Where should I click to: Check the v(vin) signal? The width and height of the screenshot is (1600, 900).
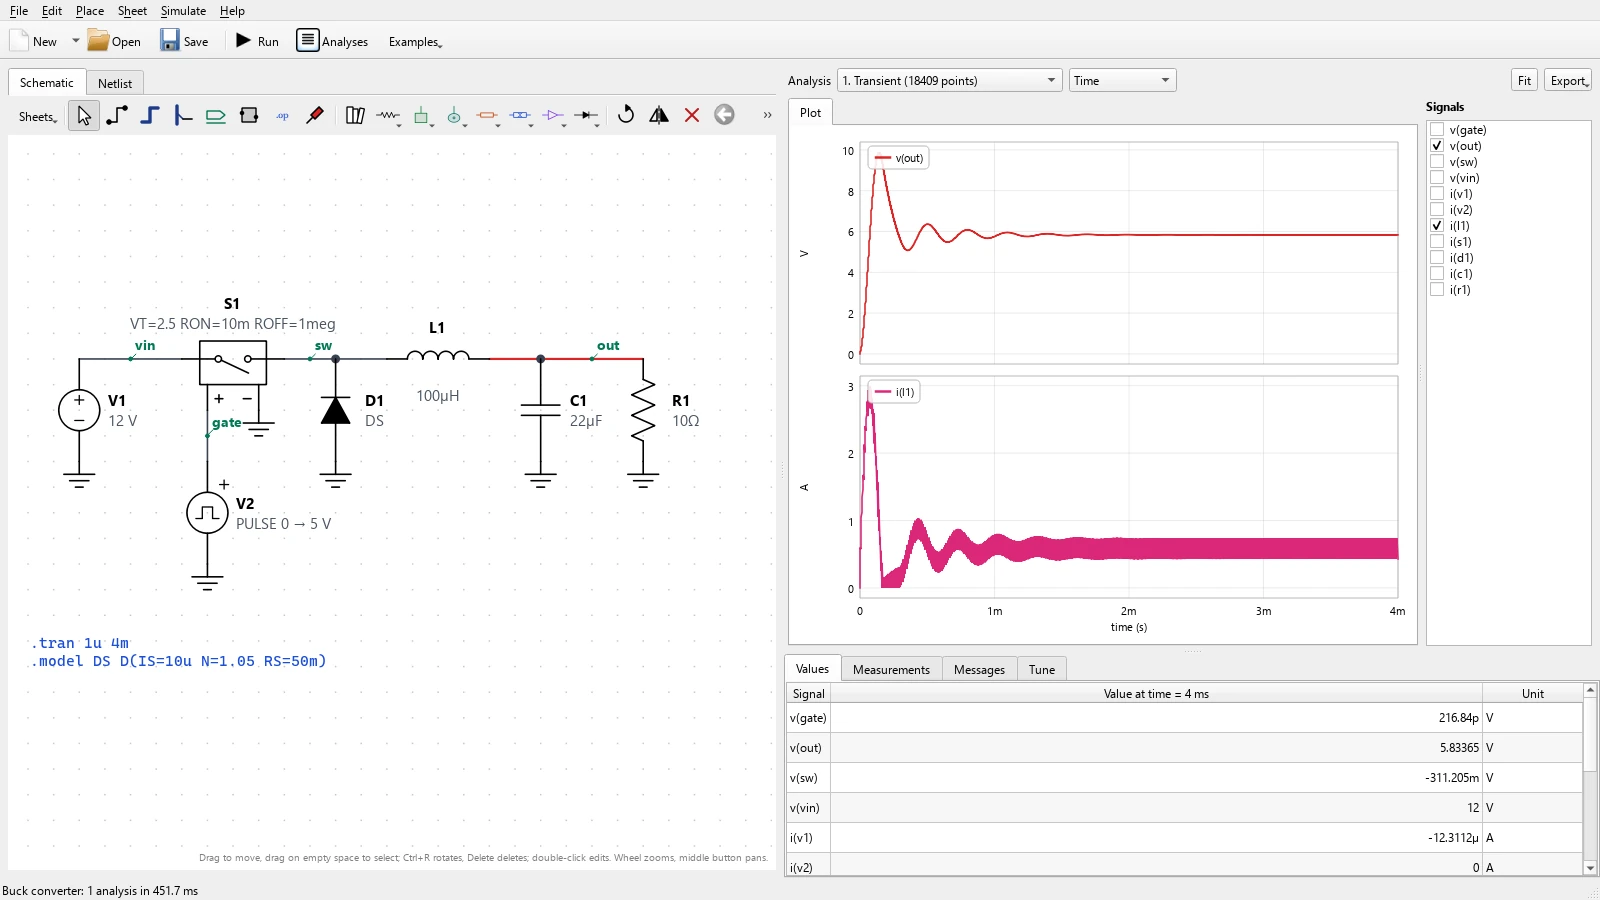tap(1437, 178)
